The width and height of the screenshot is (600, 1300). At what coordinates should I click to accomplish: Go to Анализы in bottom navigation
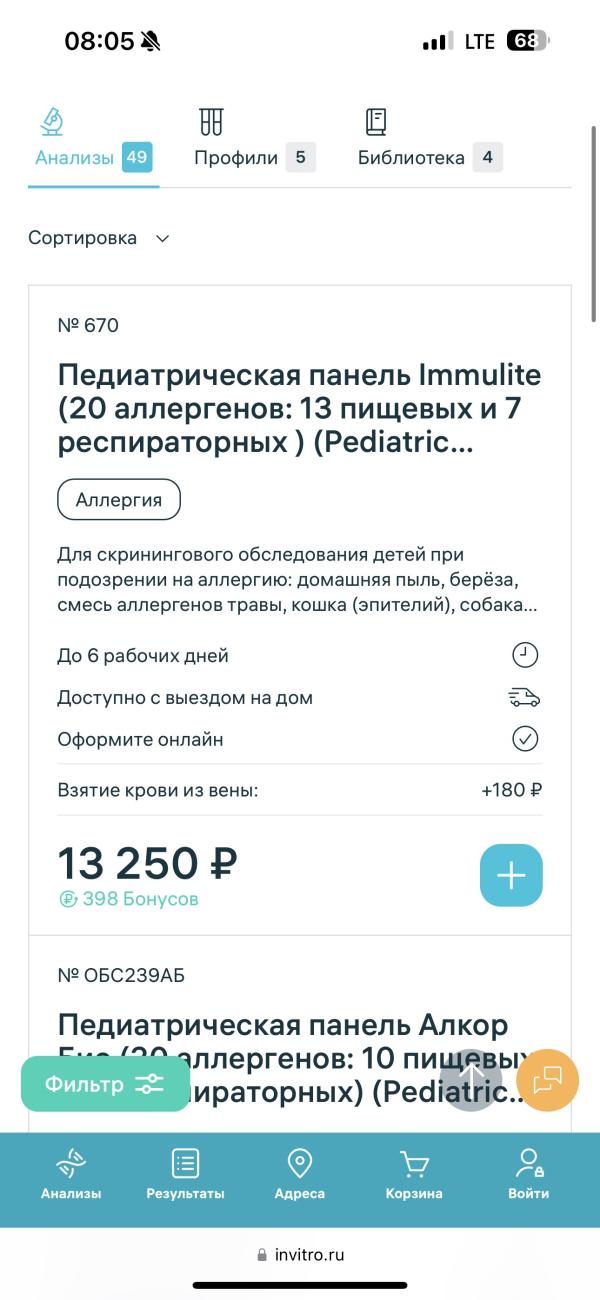click(71, 1175)
